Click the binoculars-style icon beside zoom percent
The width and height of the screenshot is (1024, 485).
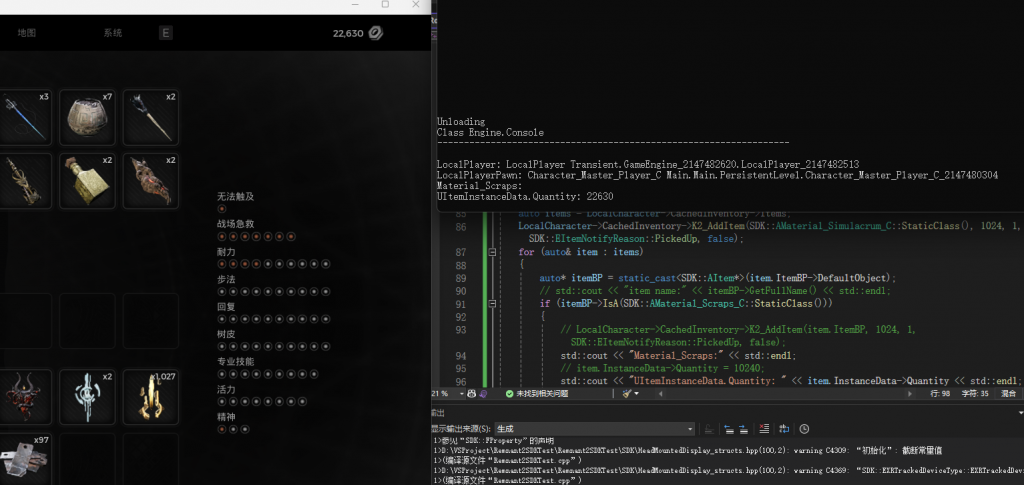[x=472, y=394]
